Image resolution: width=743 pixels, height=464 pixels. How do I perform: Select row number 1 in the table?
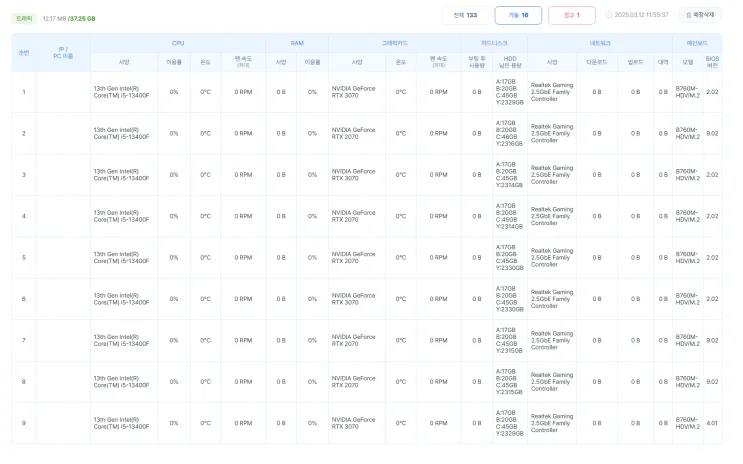click(x=24, y=92)
